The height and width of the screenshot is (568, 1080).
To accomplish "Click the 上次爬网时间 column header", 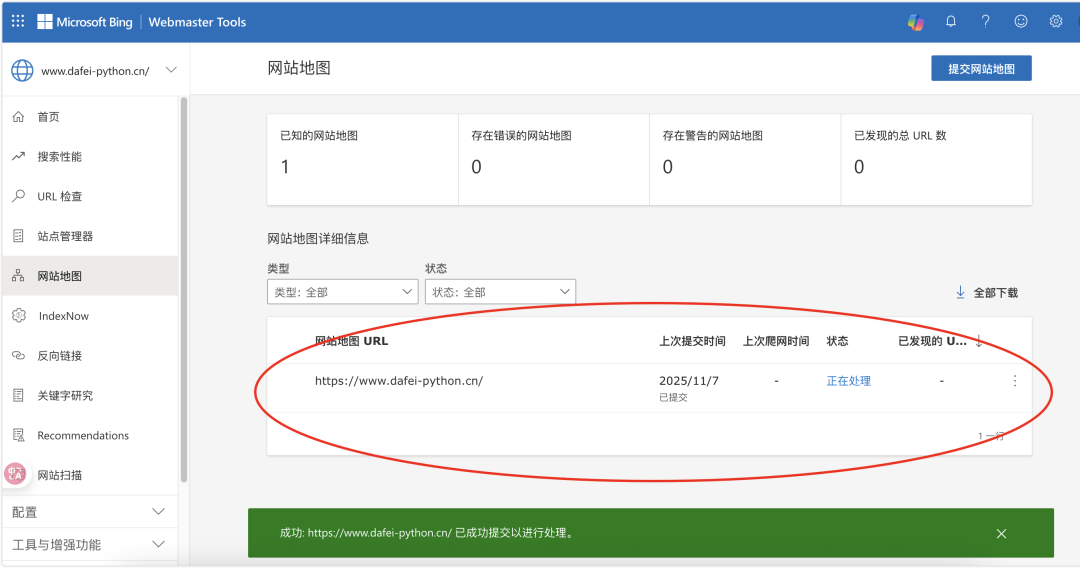I will (776, 341).
